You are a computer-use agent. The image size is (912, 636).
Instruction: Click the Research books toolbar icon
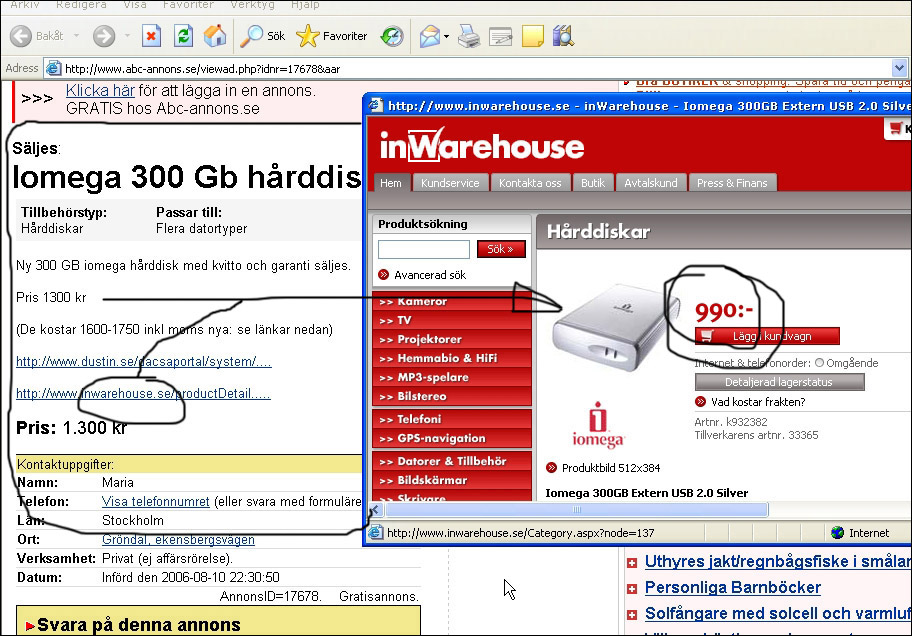click(563, 36)
